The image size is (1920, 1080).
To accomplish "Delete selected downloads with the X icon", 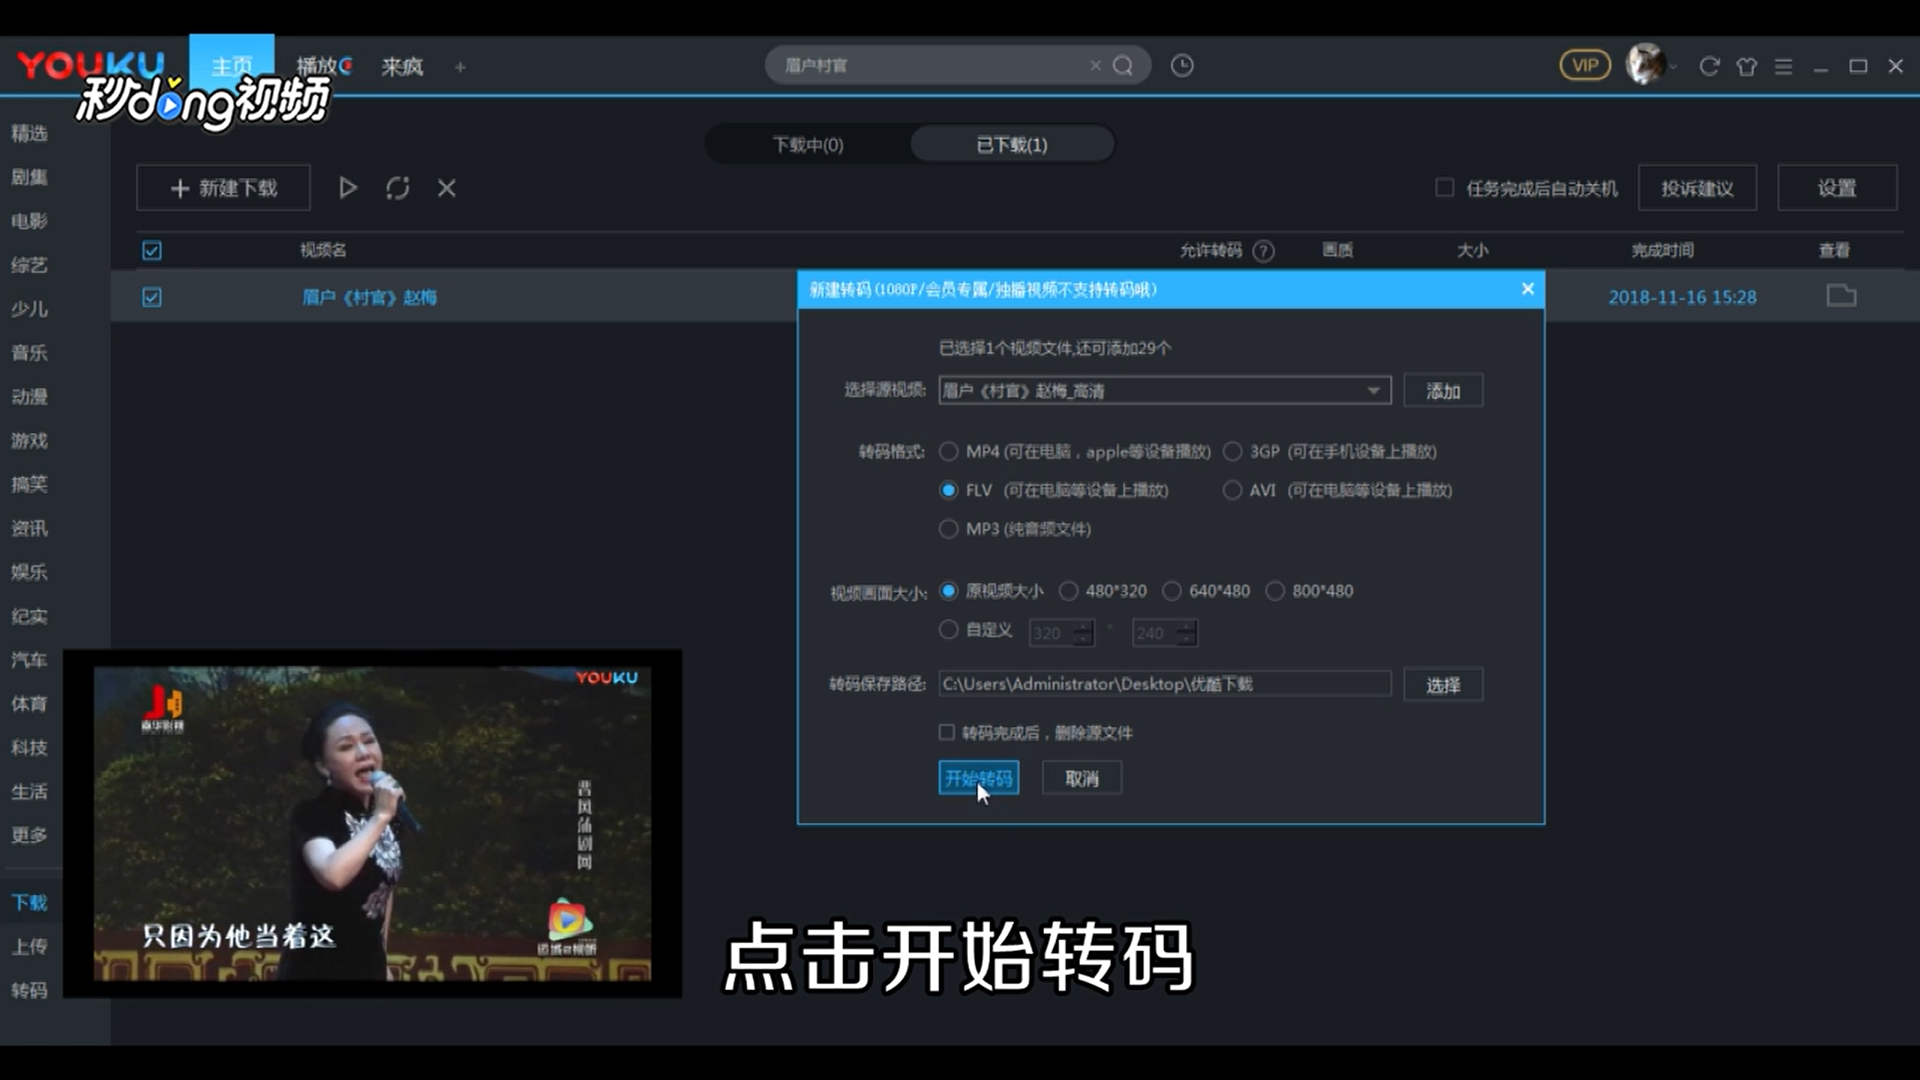I will pyautogui.click(x=446, y=188).
